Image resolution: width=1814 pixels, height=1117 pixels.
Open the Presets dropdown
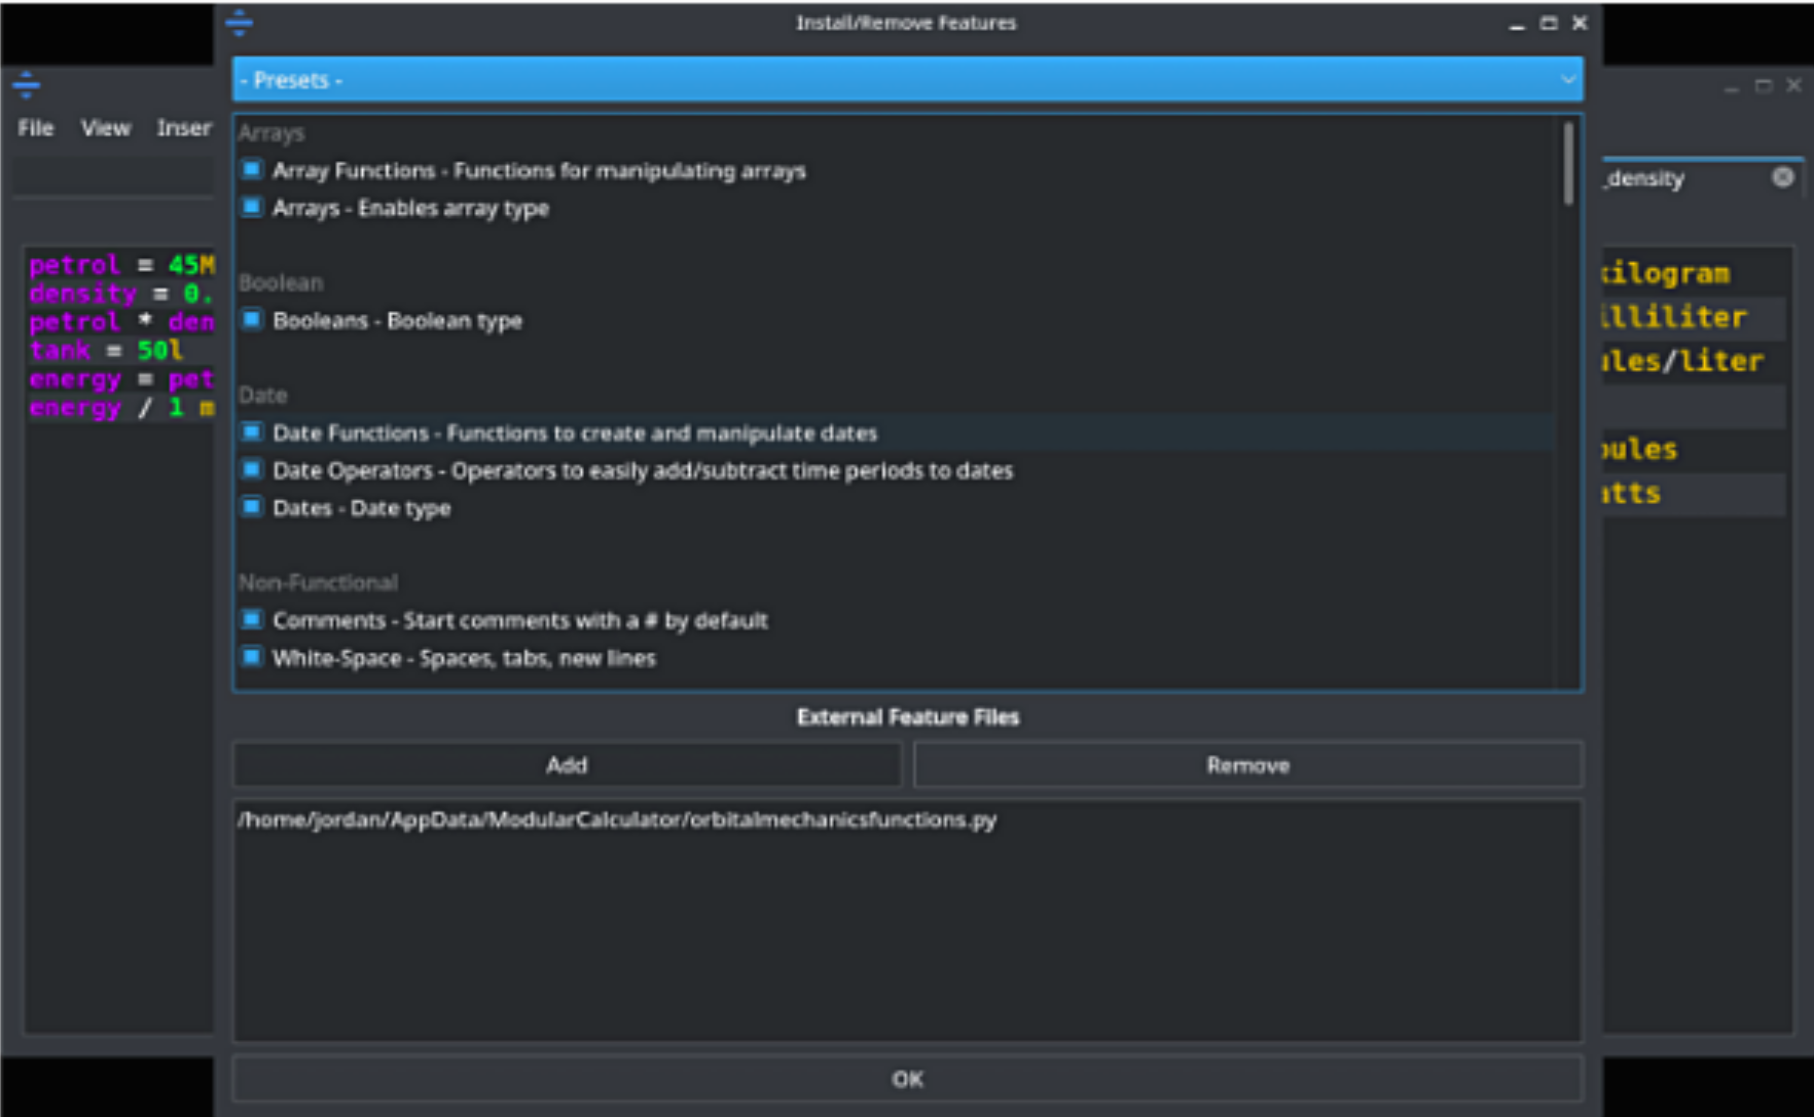click(907, 80)
